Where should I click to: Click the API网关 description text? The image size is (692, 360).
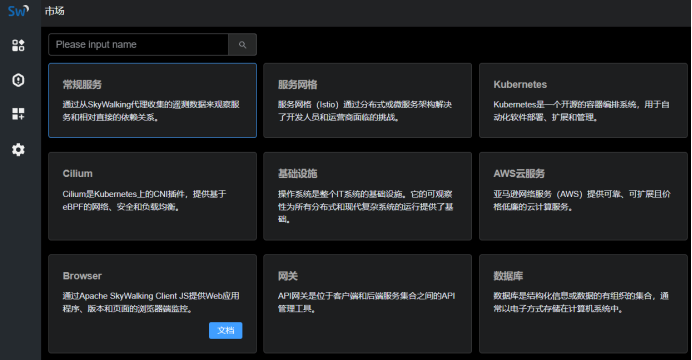366,302
